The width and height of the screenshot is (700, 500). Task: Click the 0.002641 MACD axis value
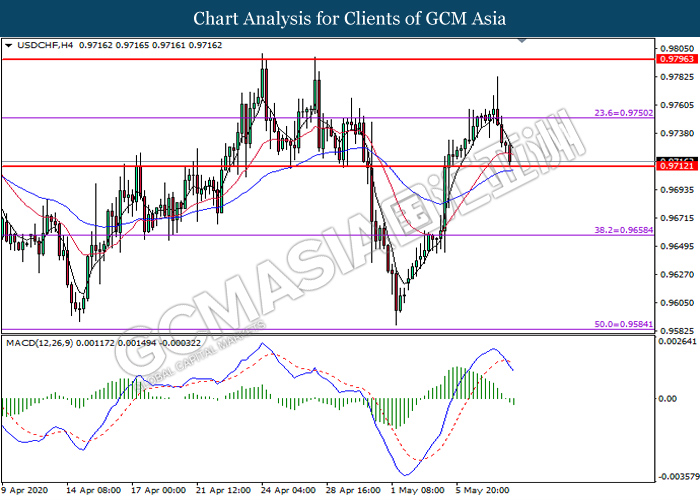(x=677, y=342)
